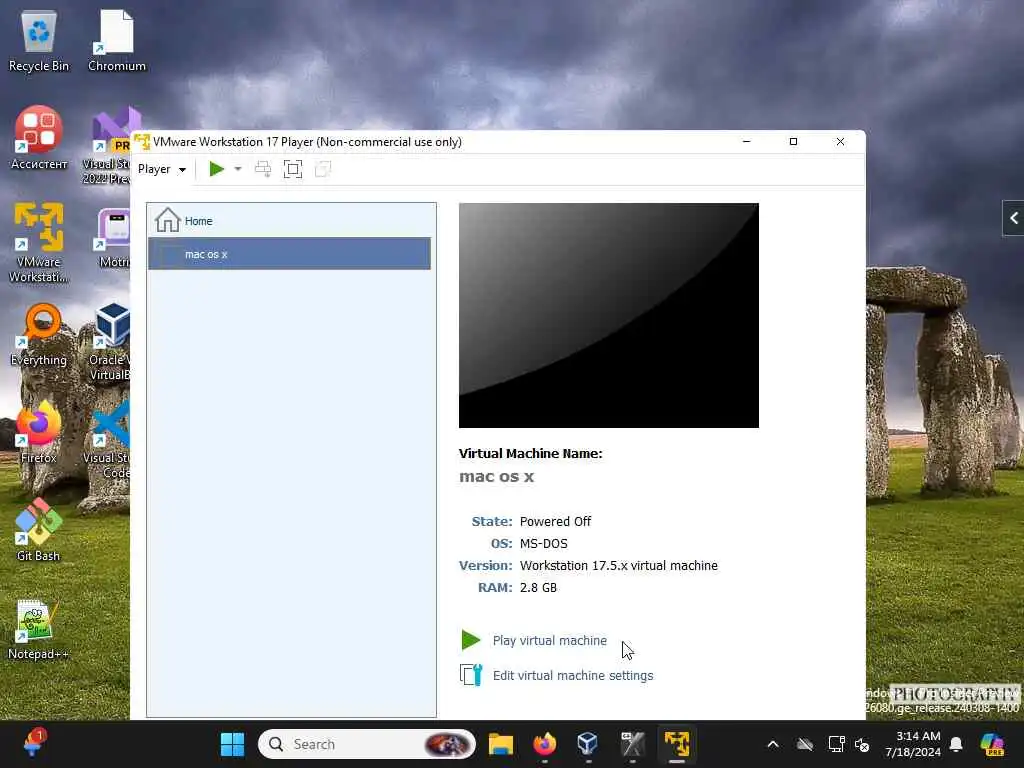Select Home in the VM library
The width and height of the screenshot is (1024, 768).
click(x=290, y=221)
